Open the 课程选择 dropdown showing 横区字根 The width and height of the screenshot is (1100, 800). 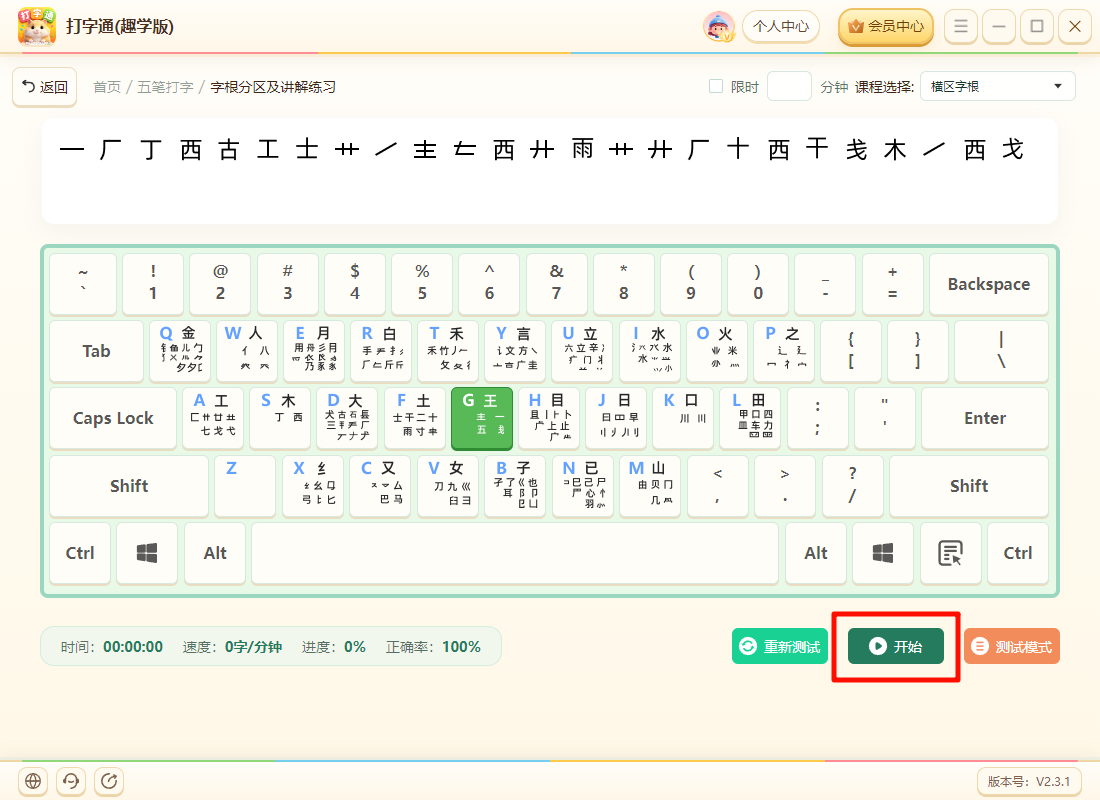pyautogui.click(x=998, y=86)
